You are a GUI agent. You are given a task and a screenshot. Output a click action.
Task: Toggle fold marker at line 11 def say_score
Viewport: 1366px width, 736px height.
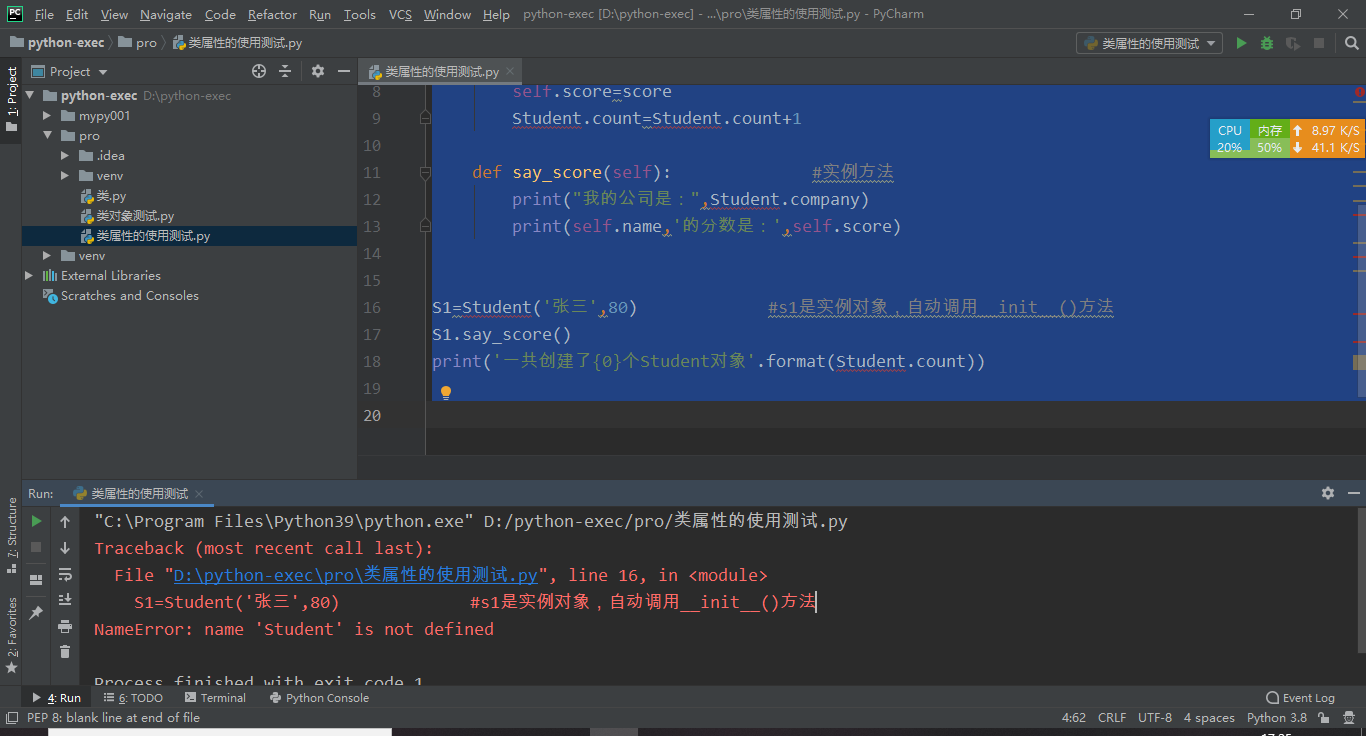point(425,173)
